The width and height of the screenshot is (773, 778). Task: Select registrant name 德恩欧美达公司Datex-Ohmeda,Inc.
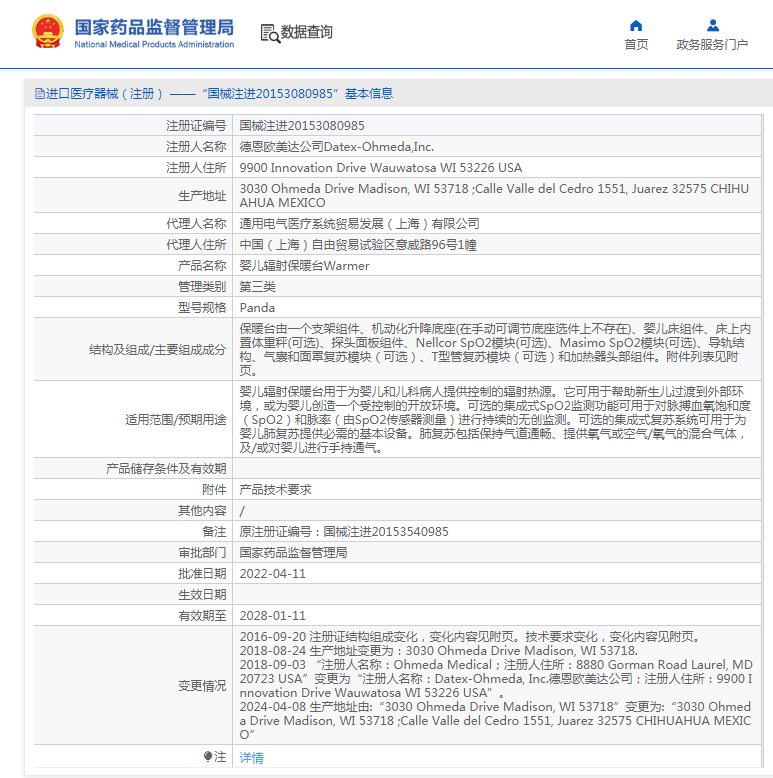336,147
